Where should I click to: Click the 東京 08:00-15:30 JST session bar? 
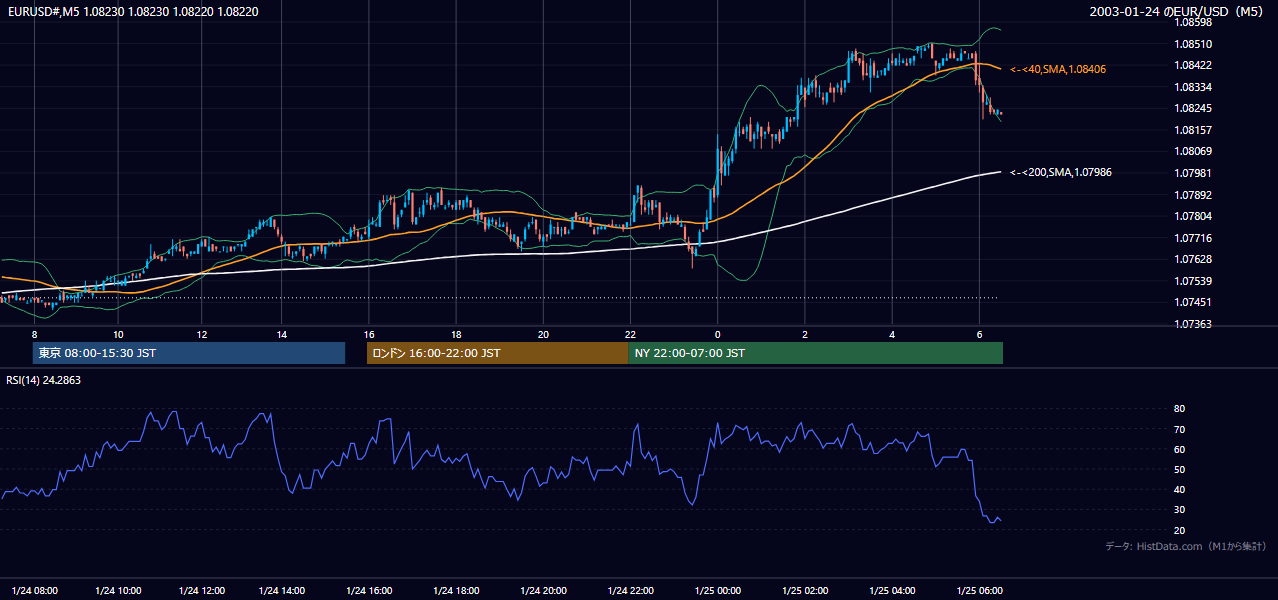point(188,353)
